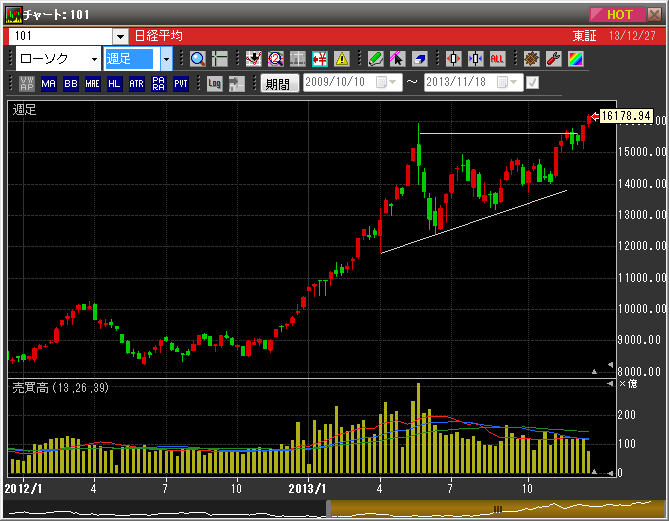Toggle the BB Bollinger Bands indicator
The width and height of the screenshot is (669, 521).
pyautogui.click(x=71, y=84)
